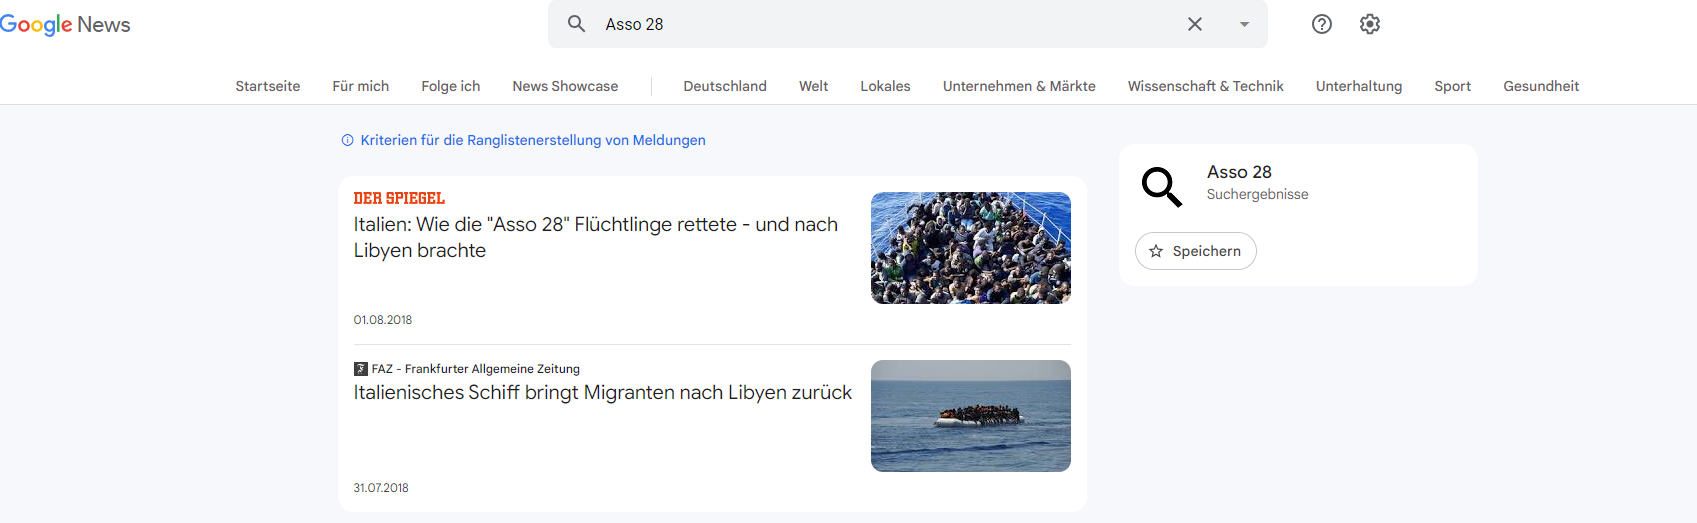
Task: Open article Italienisches Schiff bringt Migranten zurück
Action: pyautogui.click(x=603, y=392)
